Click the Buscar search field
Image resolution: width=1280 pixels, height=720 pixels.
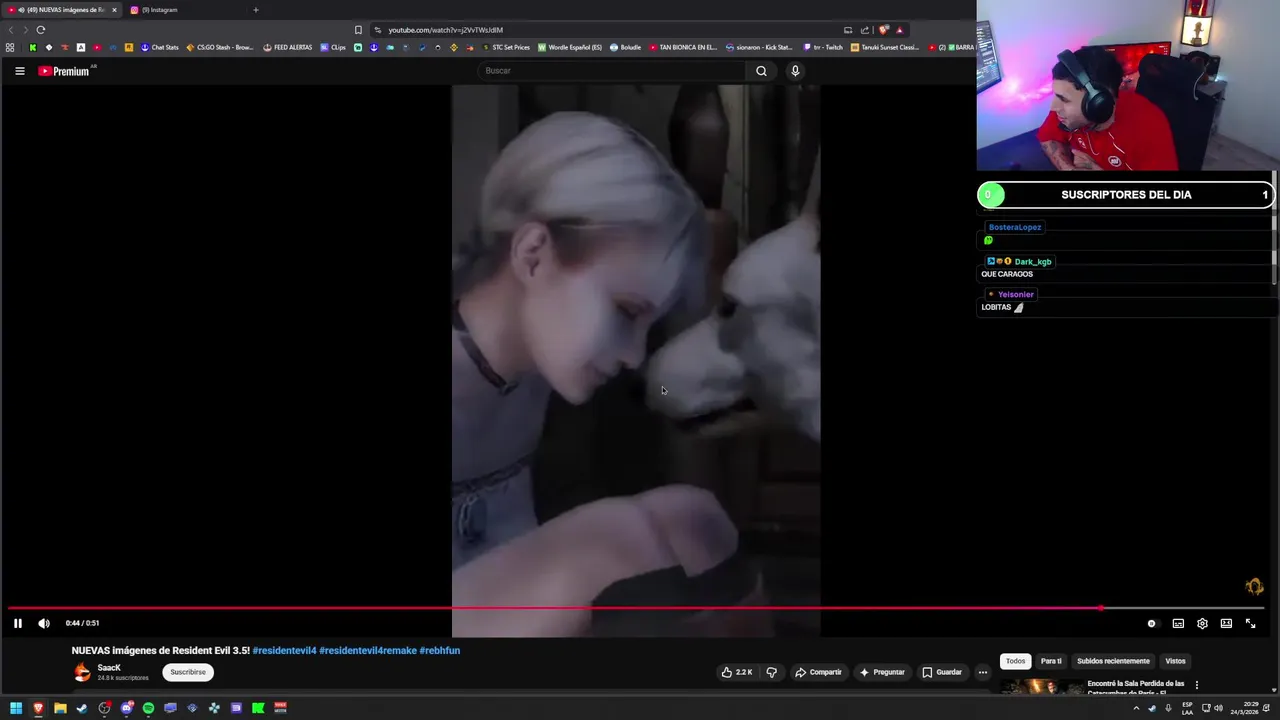point(610,71)
